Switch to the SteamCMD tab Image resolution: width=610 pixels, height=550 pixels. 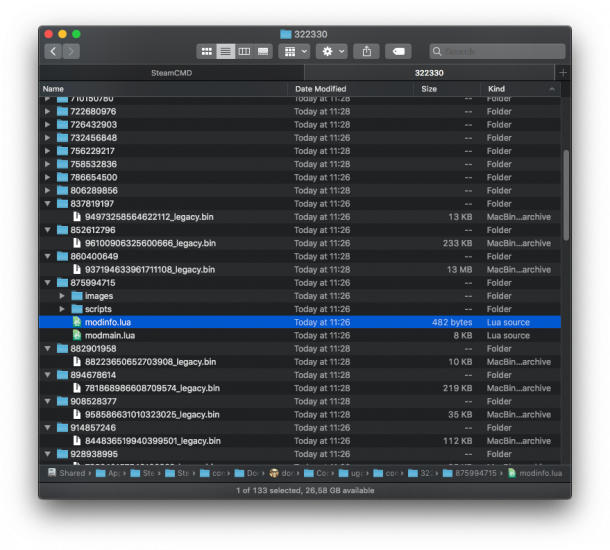click(171, 73)
